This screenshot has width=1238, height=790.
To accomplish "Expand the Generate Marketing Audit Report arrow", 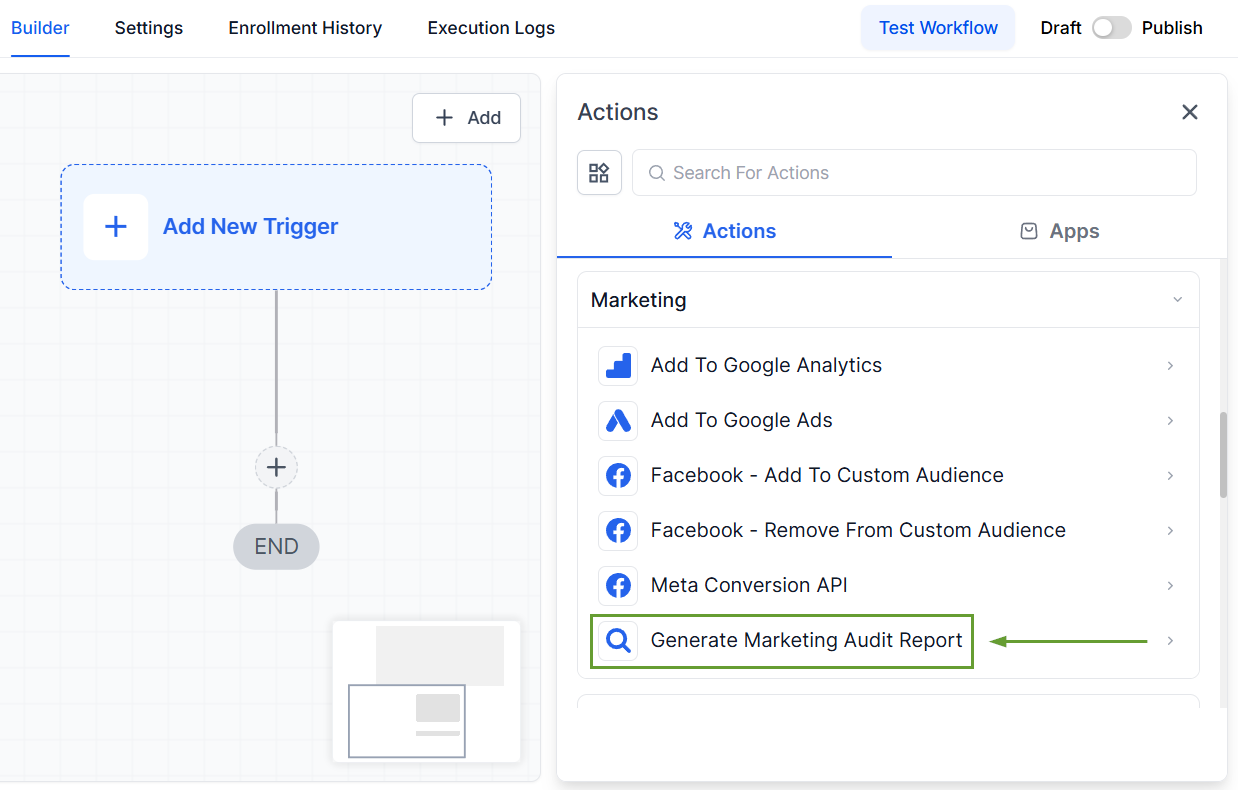I will pyautogui.click(x=1170, y=641).
